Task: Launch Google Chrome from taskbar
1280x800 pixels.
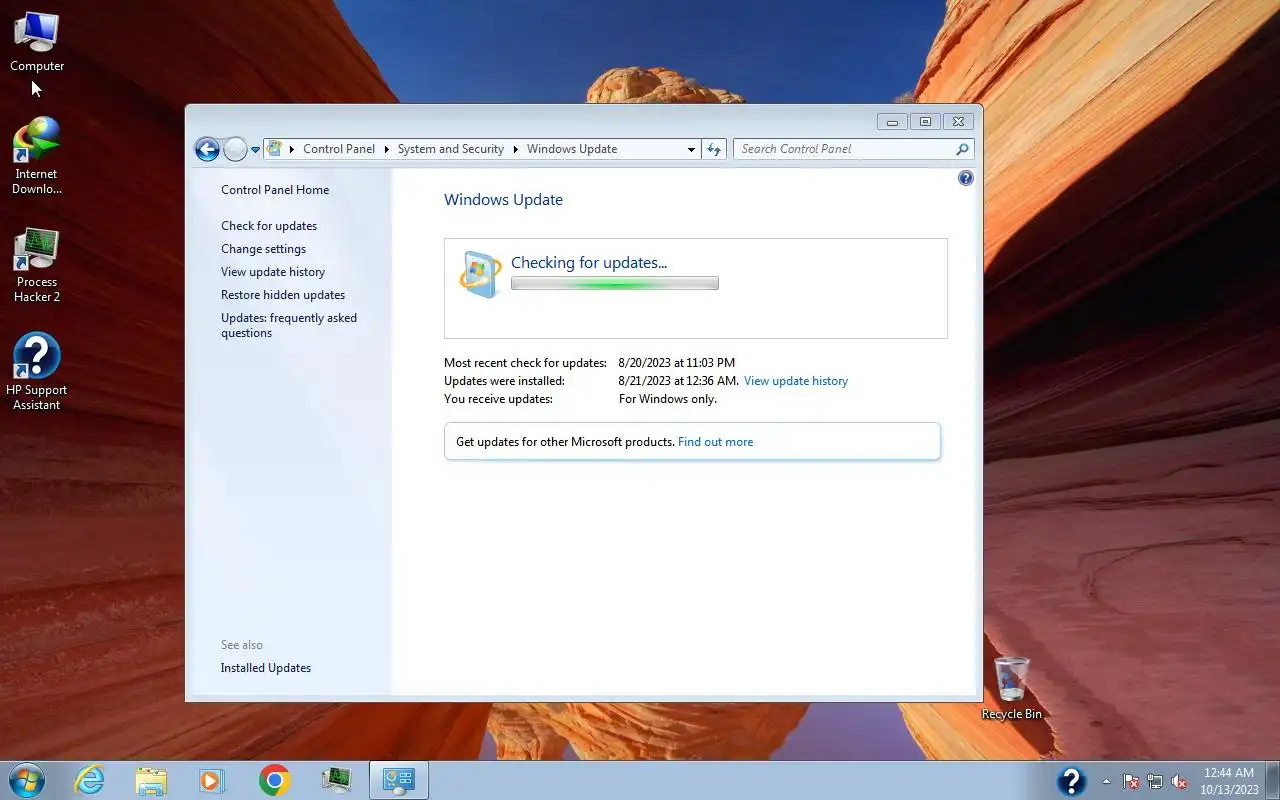Action: tap(274, 780)
